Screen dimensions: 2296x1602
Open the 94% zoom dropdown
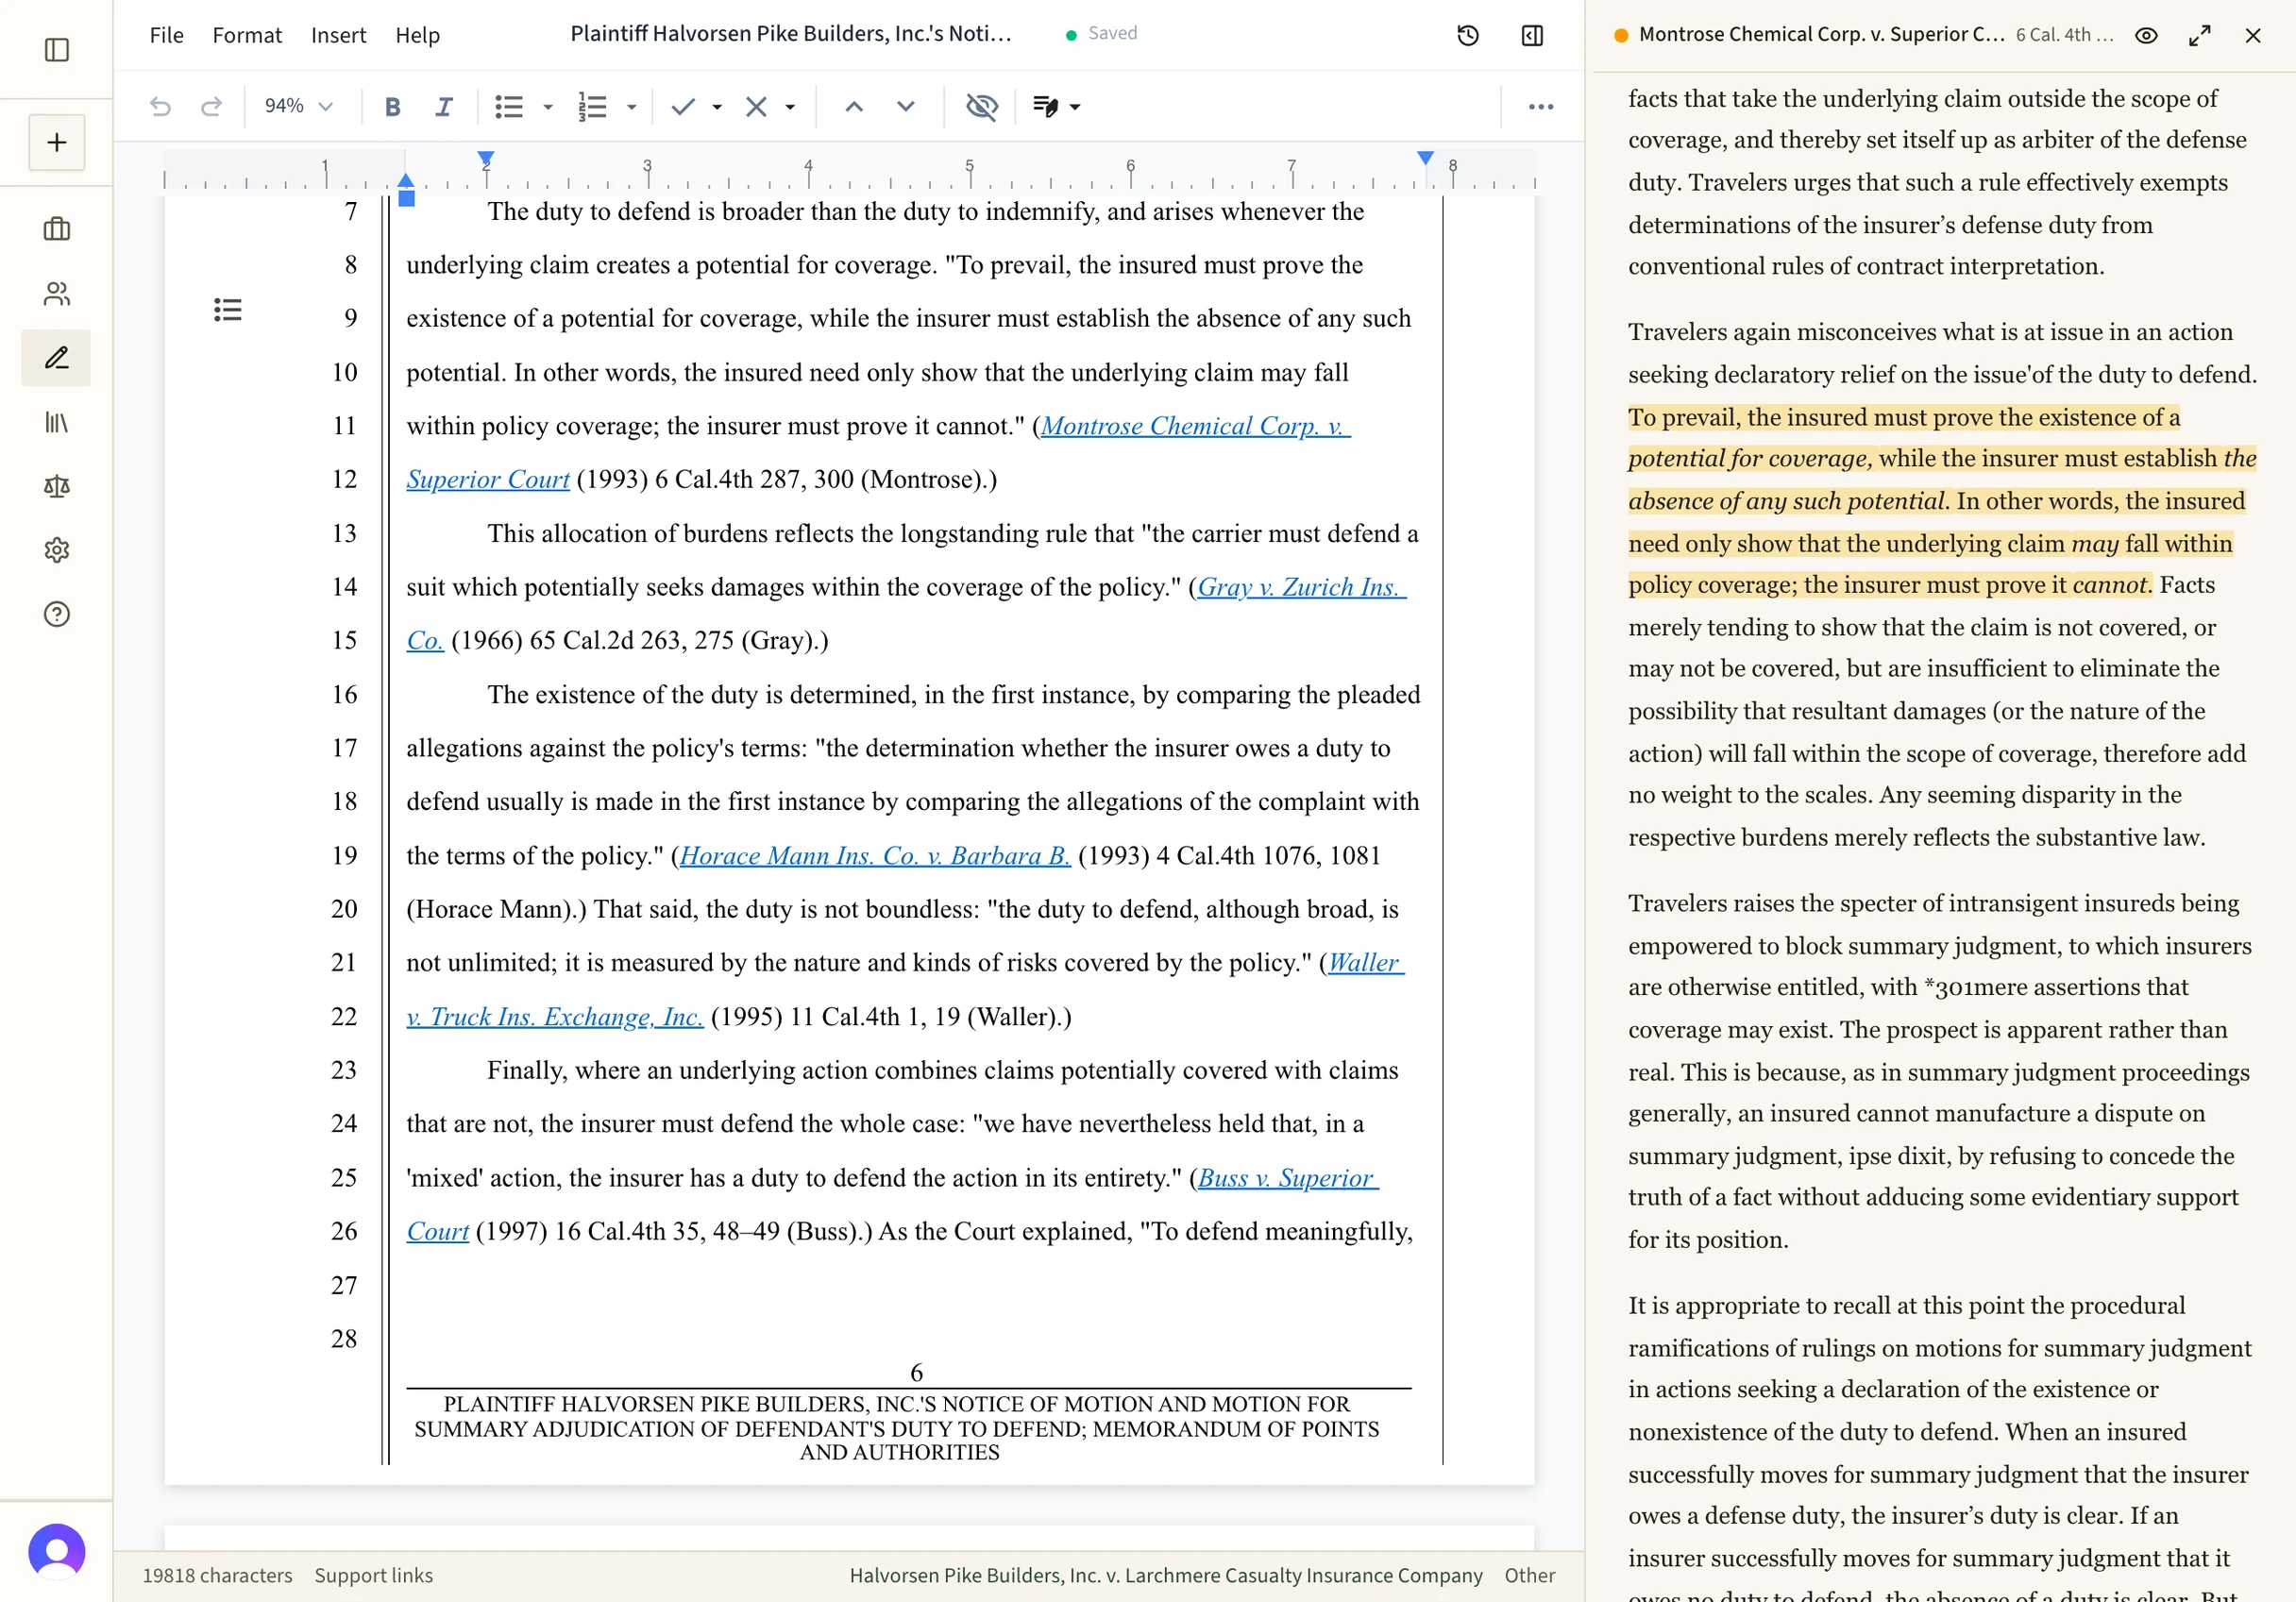point(297,106)
